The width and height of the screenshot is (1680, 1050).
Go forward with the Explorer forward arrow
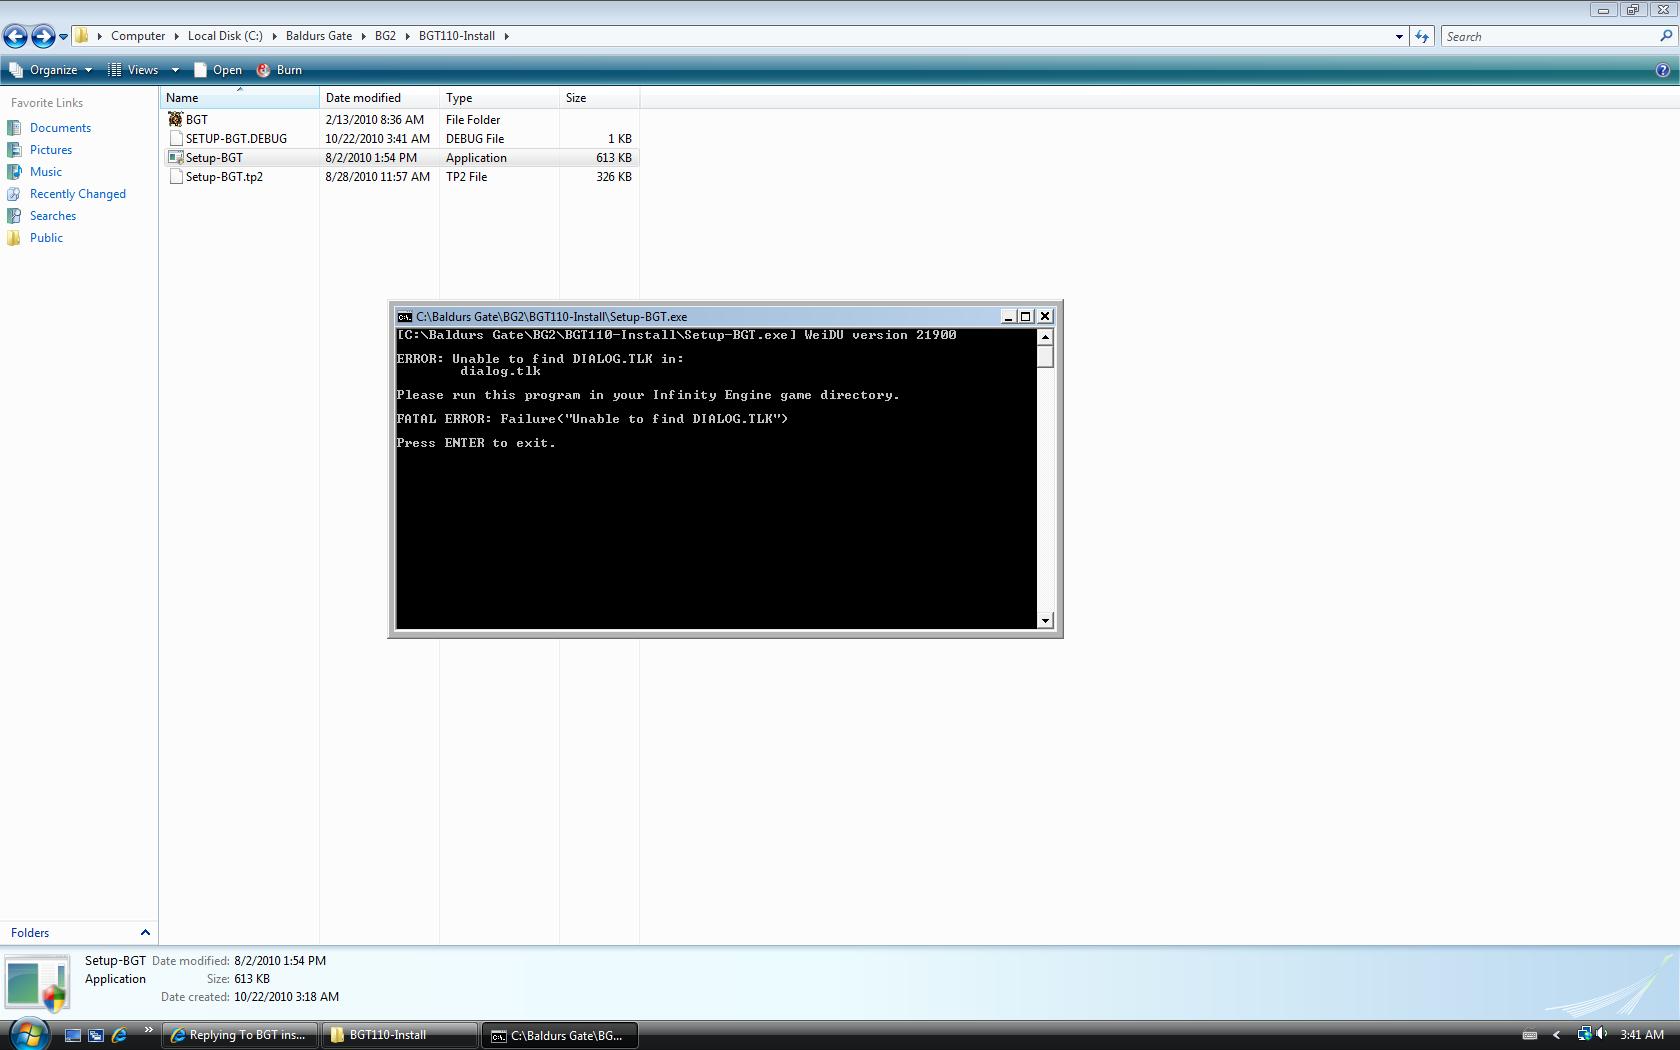click(x=43, y=37)
